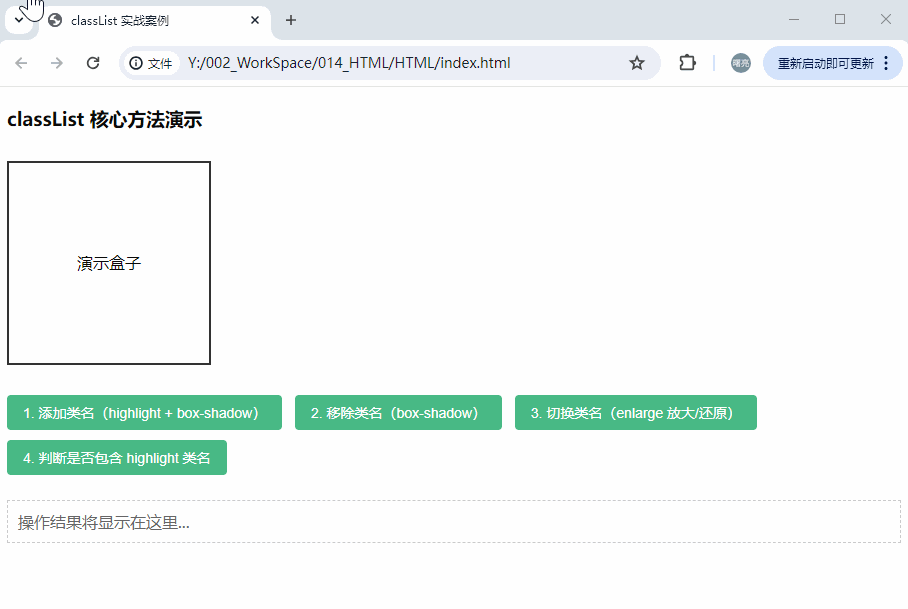Screen dimensions: 908x609
Task: Open the 曙亮 profile avatar
Action: 739,62
